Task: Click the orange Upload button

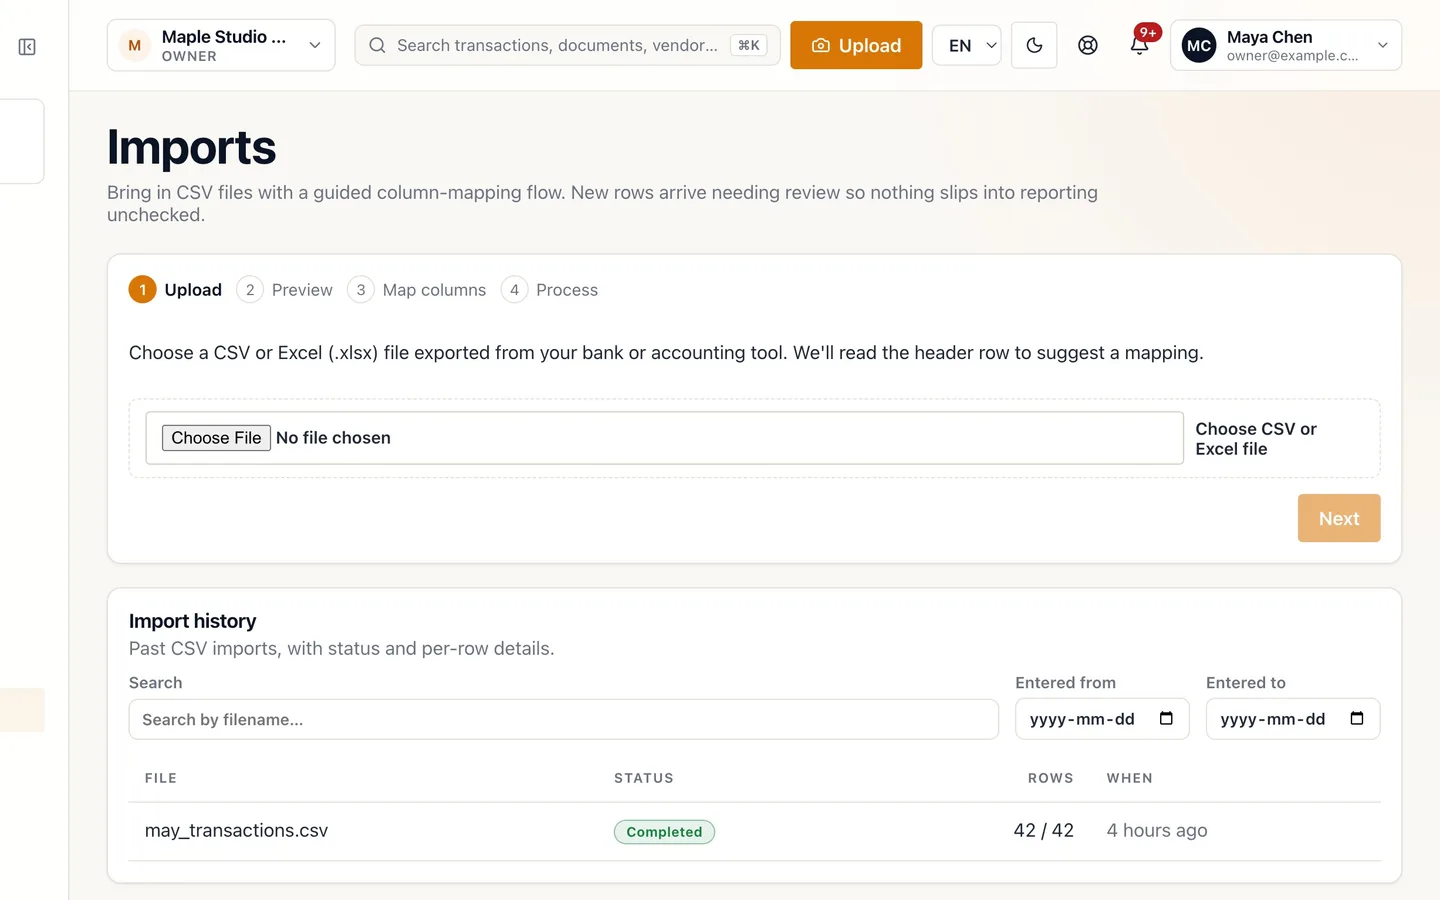Action: [x=856, y=45]
